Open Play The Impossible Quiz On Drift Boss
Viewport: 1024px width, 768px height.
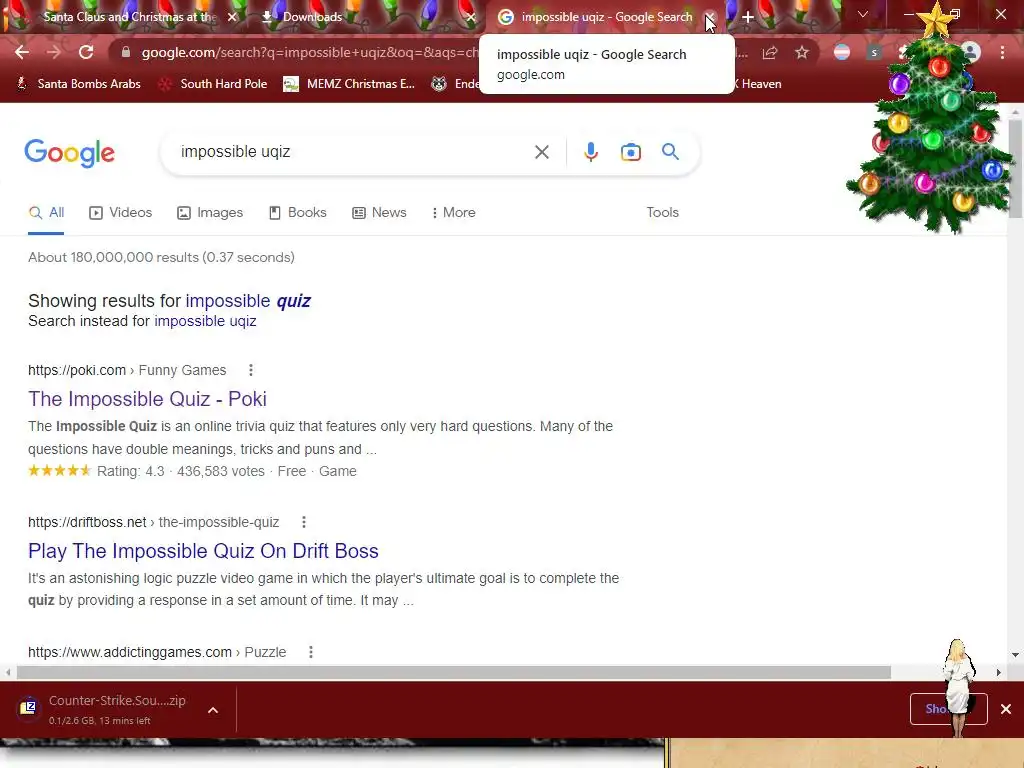(x=203, y=551)
